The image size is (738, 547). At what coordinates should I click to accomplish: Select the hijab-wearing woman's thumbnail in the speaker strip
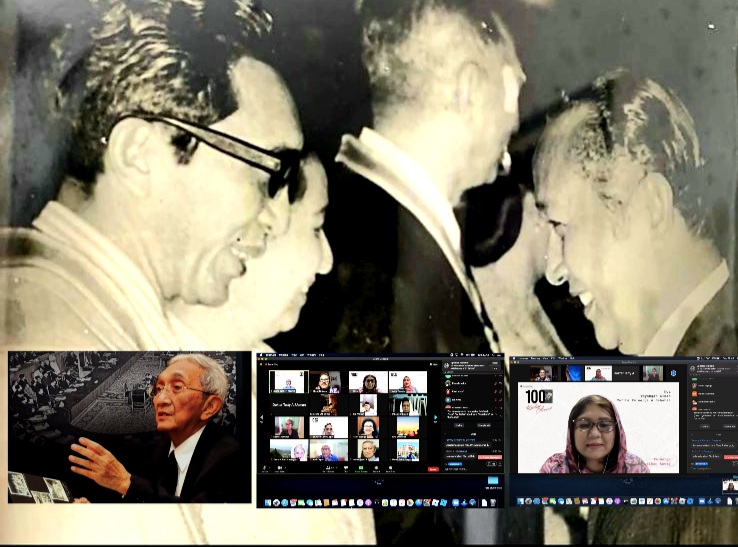pos(598,373)
